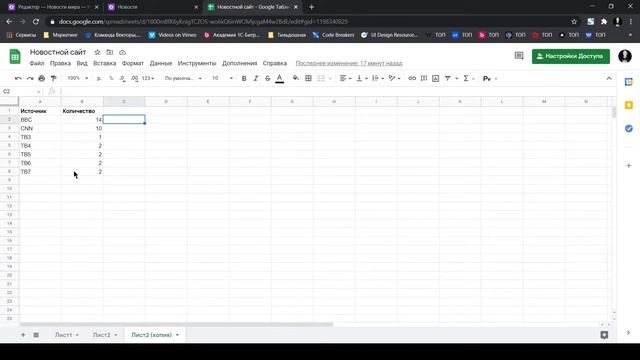Open the Данные menu

click(161, 63)
